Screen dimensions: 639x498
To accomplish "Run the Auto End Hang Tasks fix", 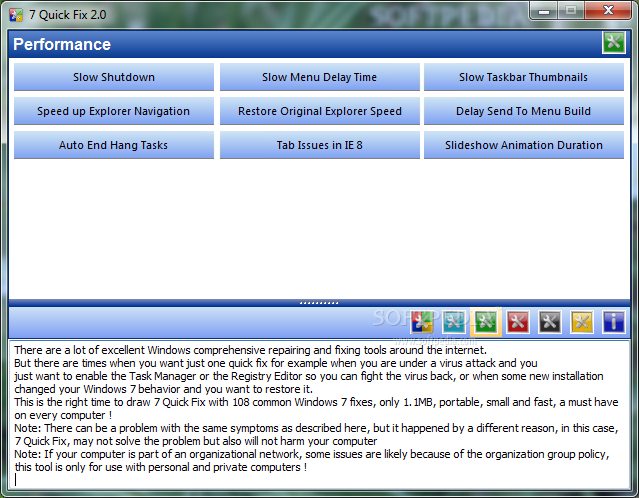I will (114, 145).
